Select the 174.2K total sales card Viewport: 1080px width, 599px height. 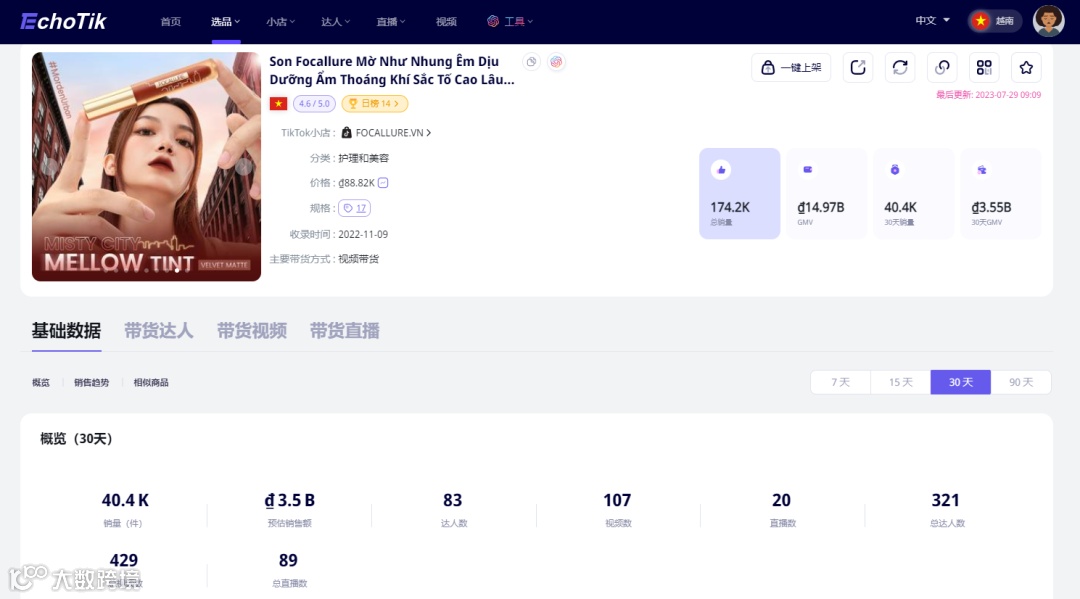[x=739, y=193]
